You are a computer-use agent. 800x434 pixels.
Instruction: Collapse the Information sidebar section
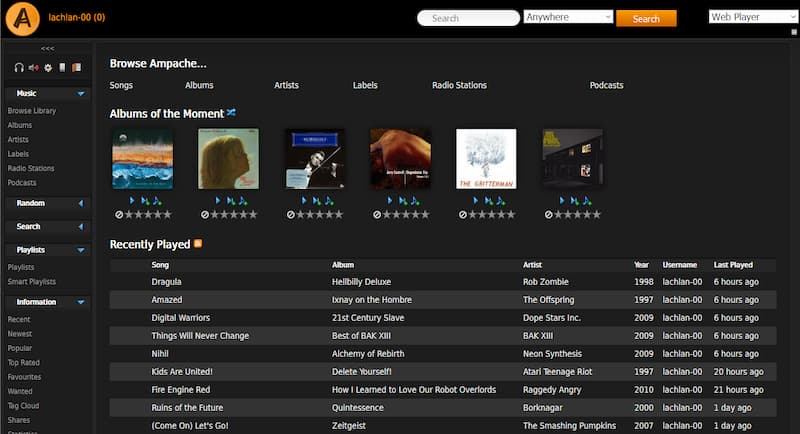(x=81, y=302)
